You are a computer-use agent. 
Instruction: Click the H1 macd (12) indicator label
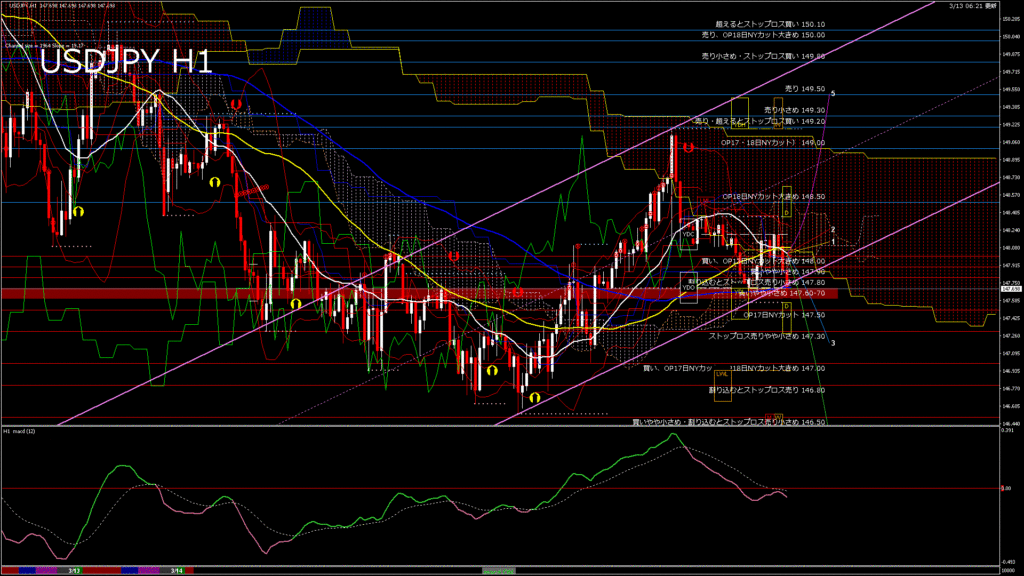click(x=21, y=431)
